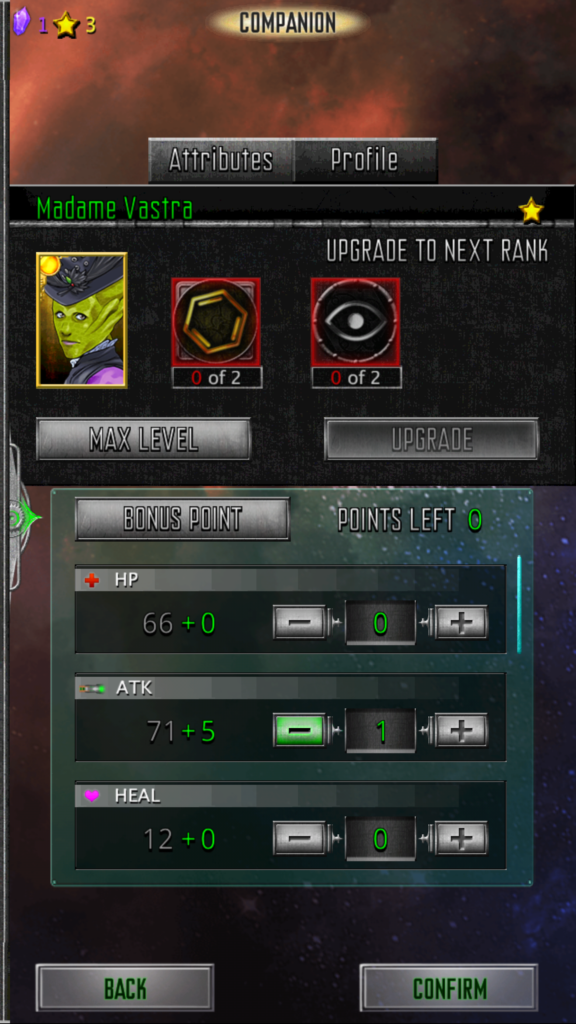This screenshot has width=576, height=1024.
Task: Tap the red cross HP icon
Action: tap(92, 580)
